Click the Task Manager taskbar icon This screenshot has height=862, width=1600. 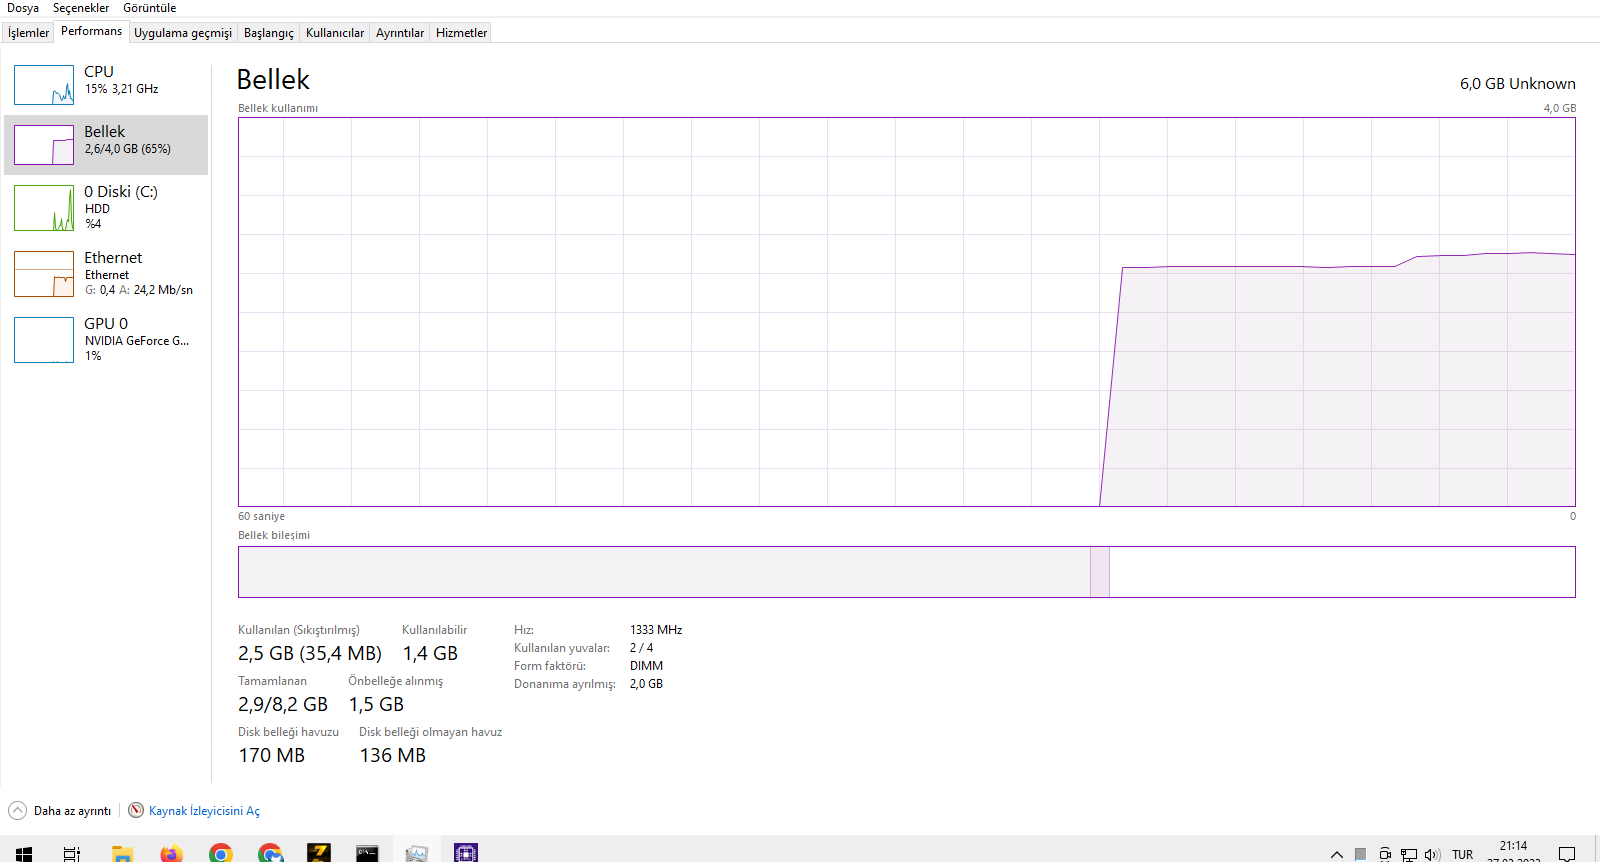[416, 853]
